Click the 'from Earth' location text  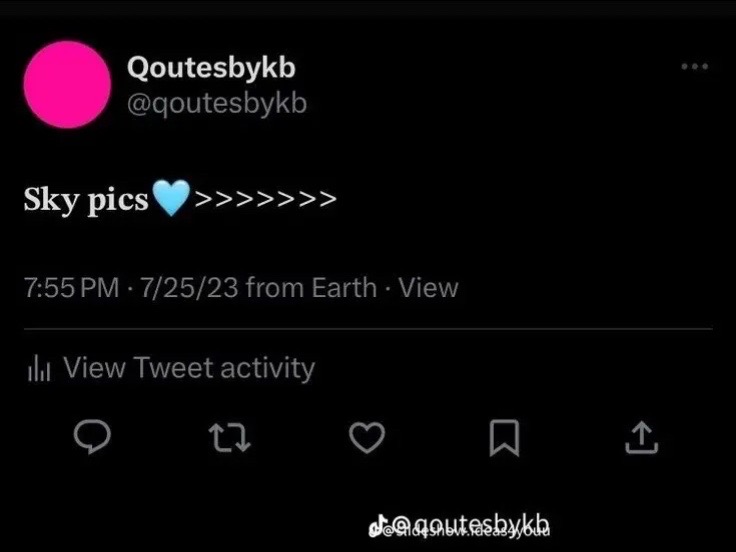(x=311, y=288)
